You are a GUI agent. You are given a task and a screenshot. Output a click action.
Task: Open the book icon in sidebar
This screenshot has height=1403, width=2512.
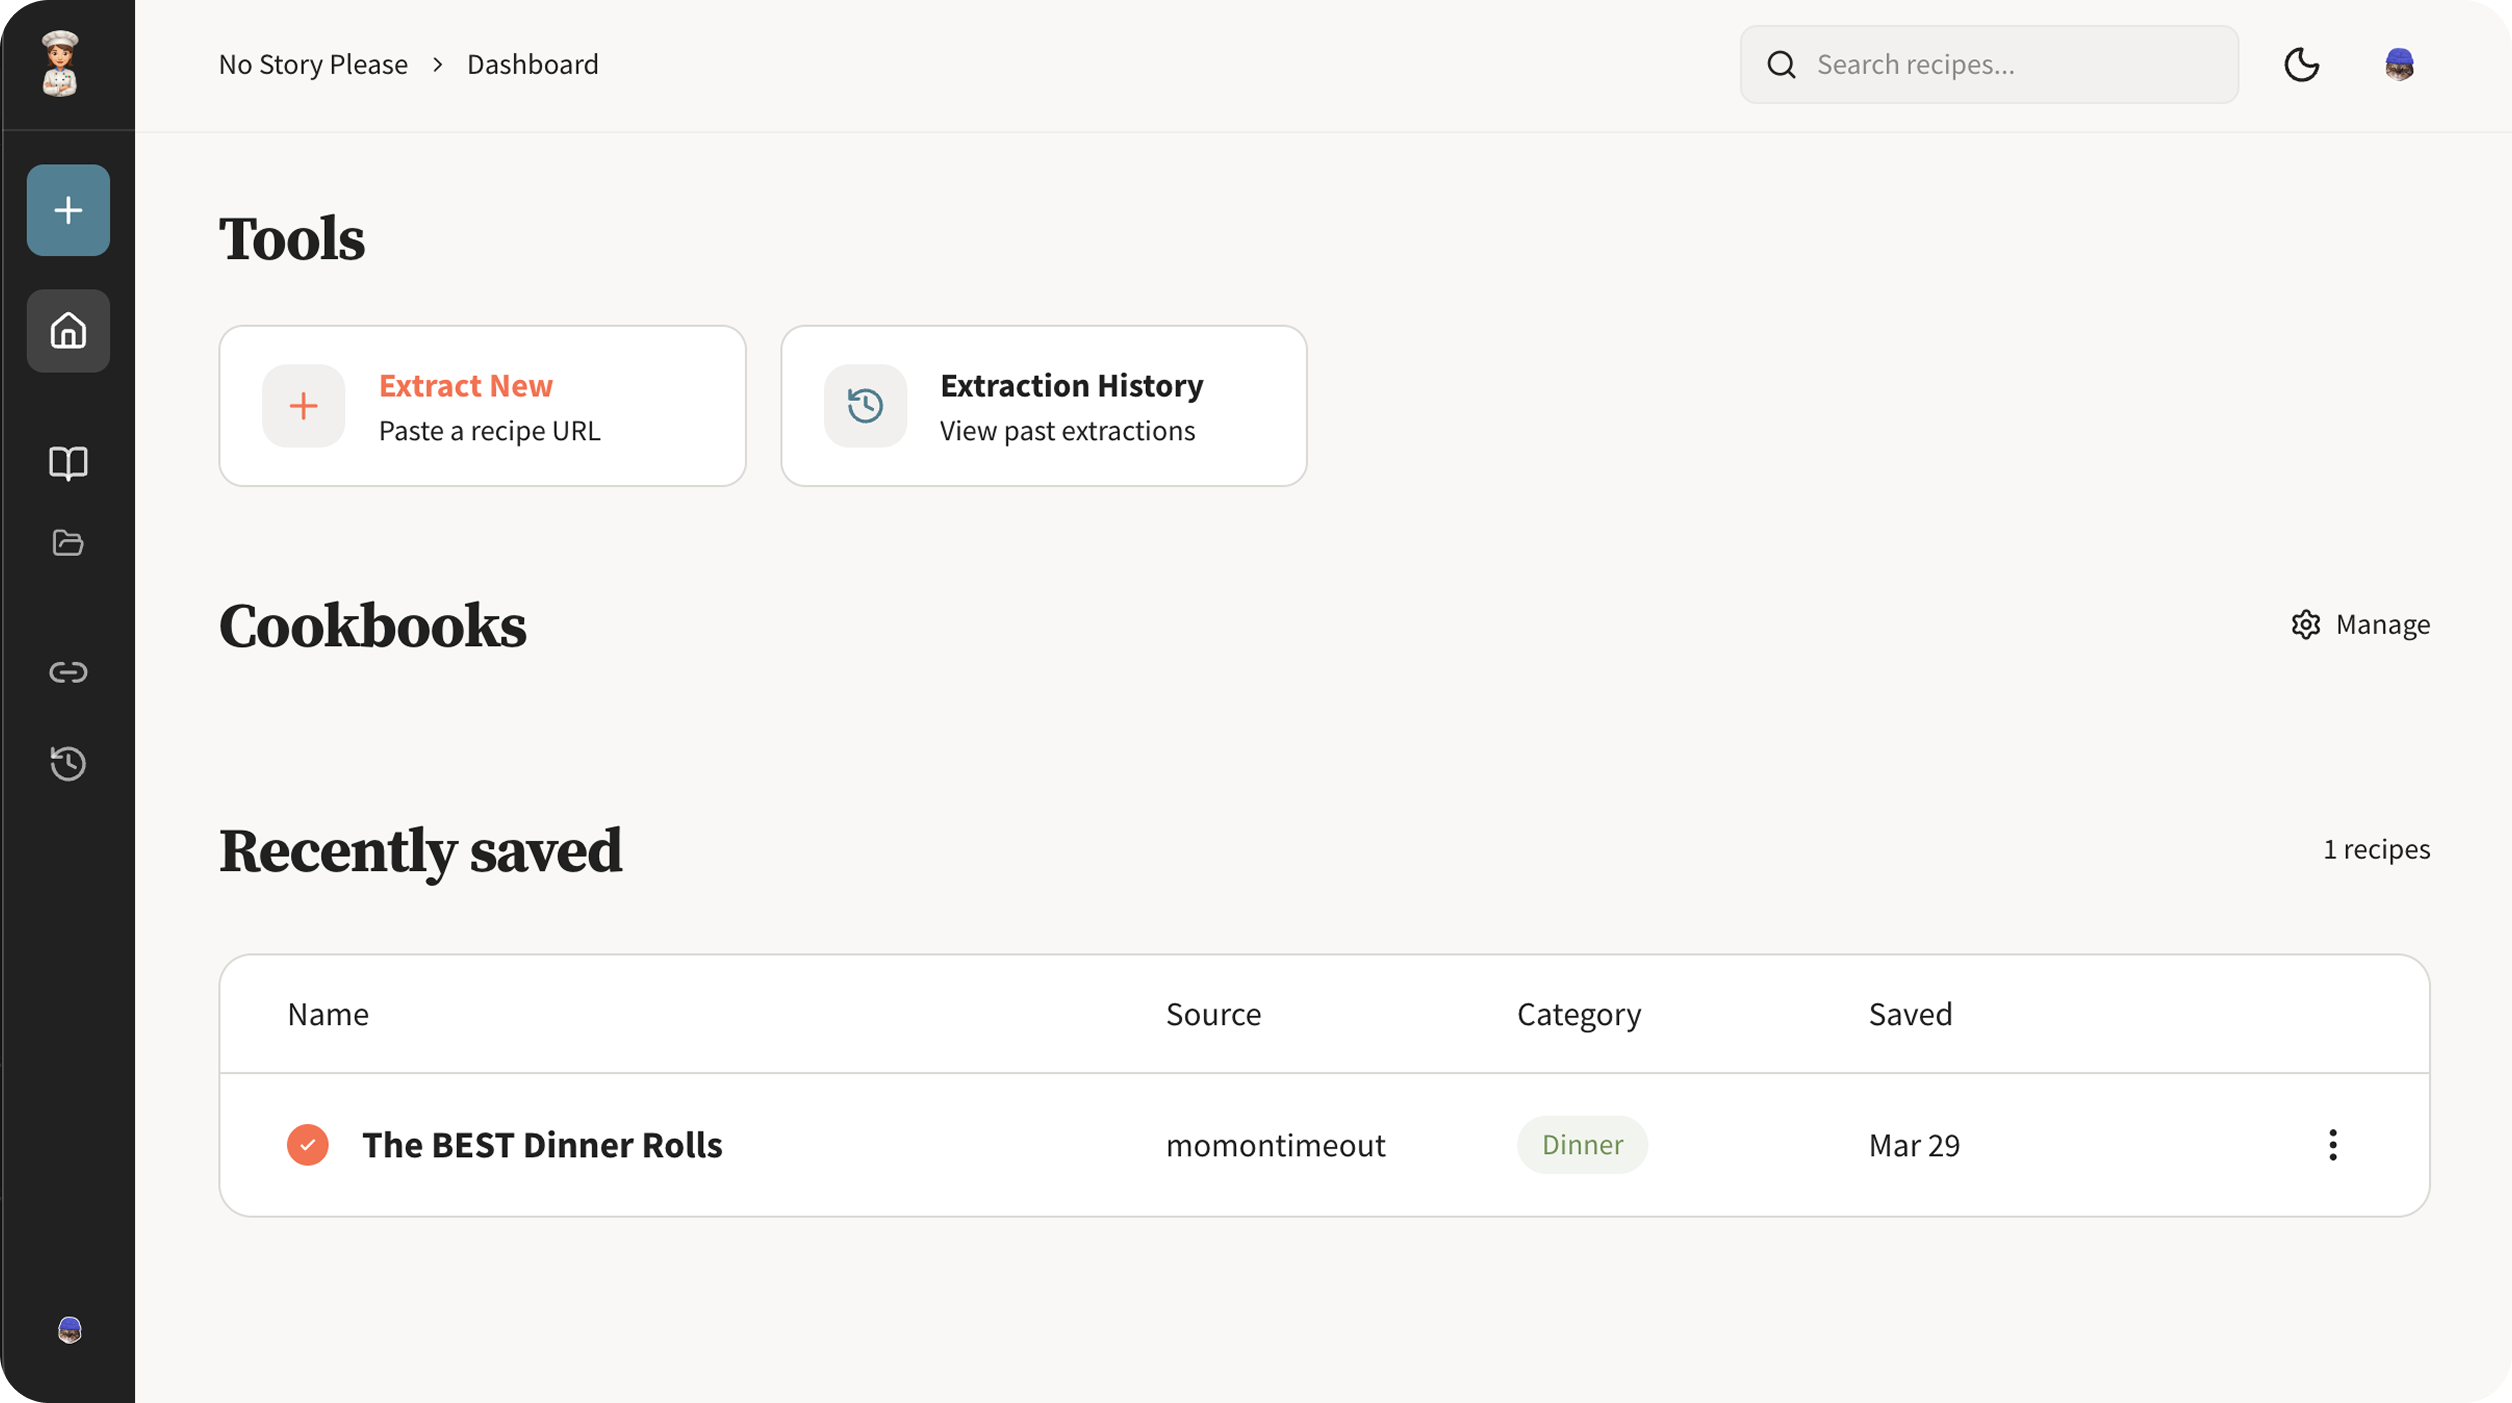pos(68,463)
